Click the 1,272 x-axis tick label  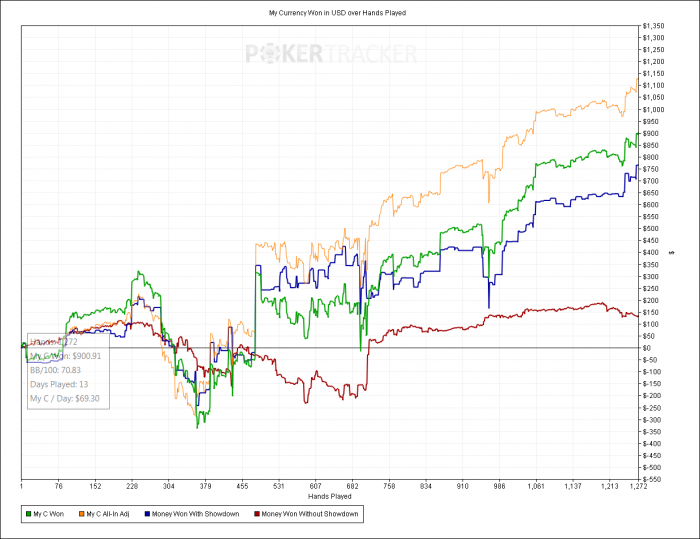[638, 486]
